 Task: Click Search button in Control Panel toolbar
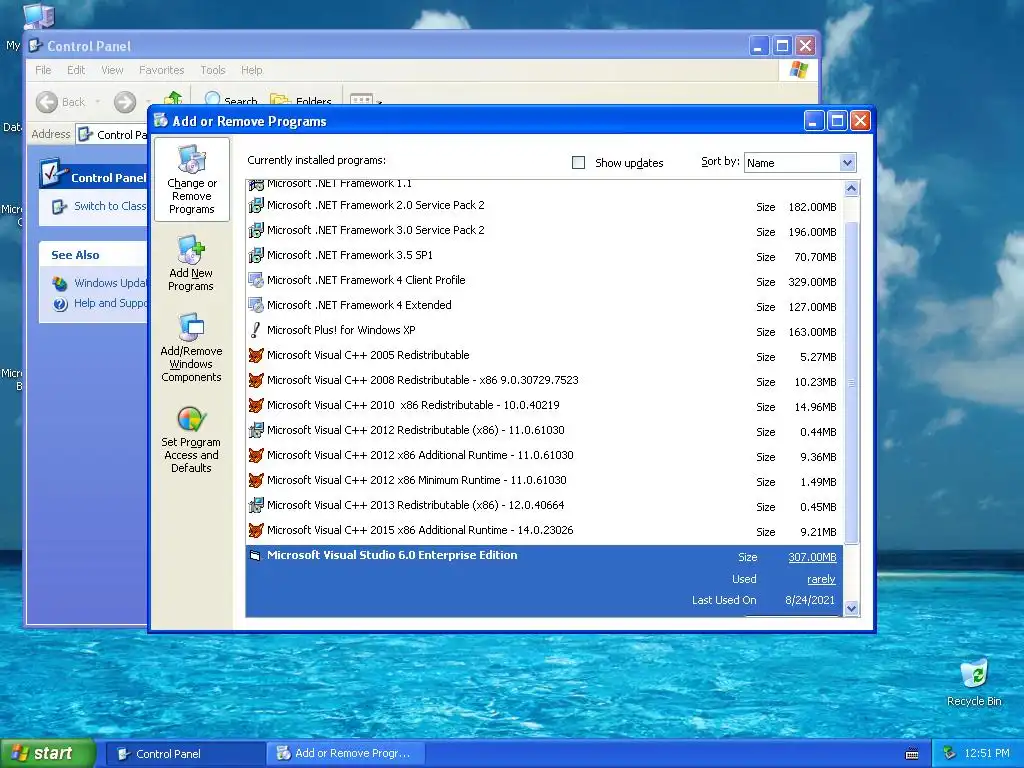pyautogui.click(x=231, y=100)
